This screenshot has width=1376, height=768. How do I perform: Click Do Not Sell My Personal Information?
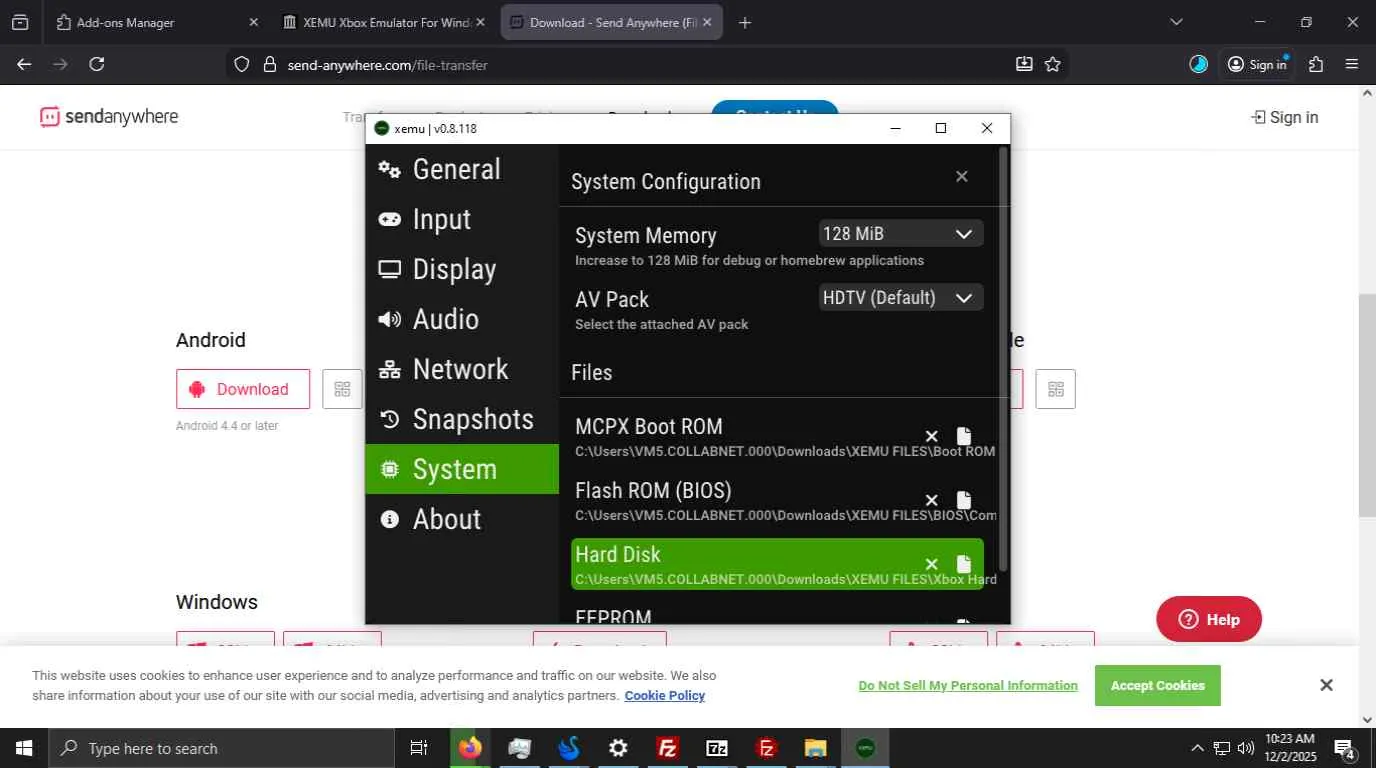tap(968, 685)
